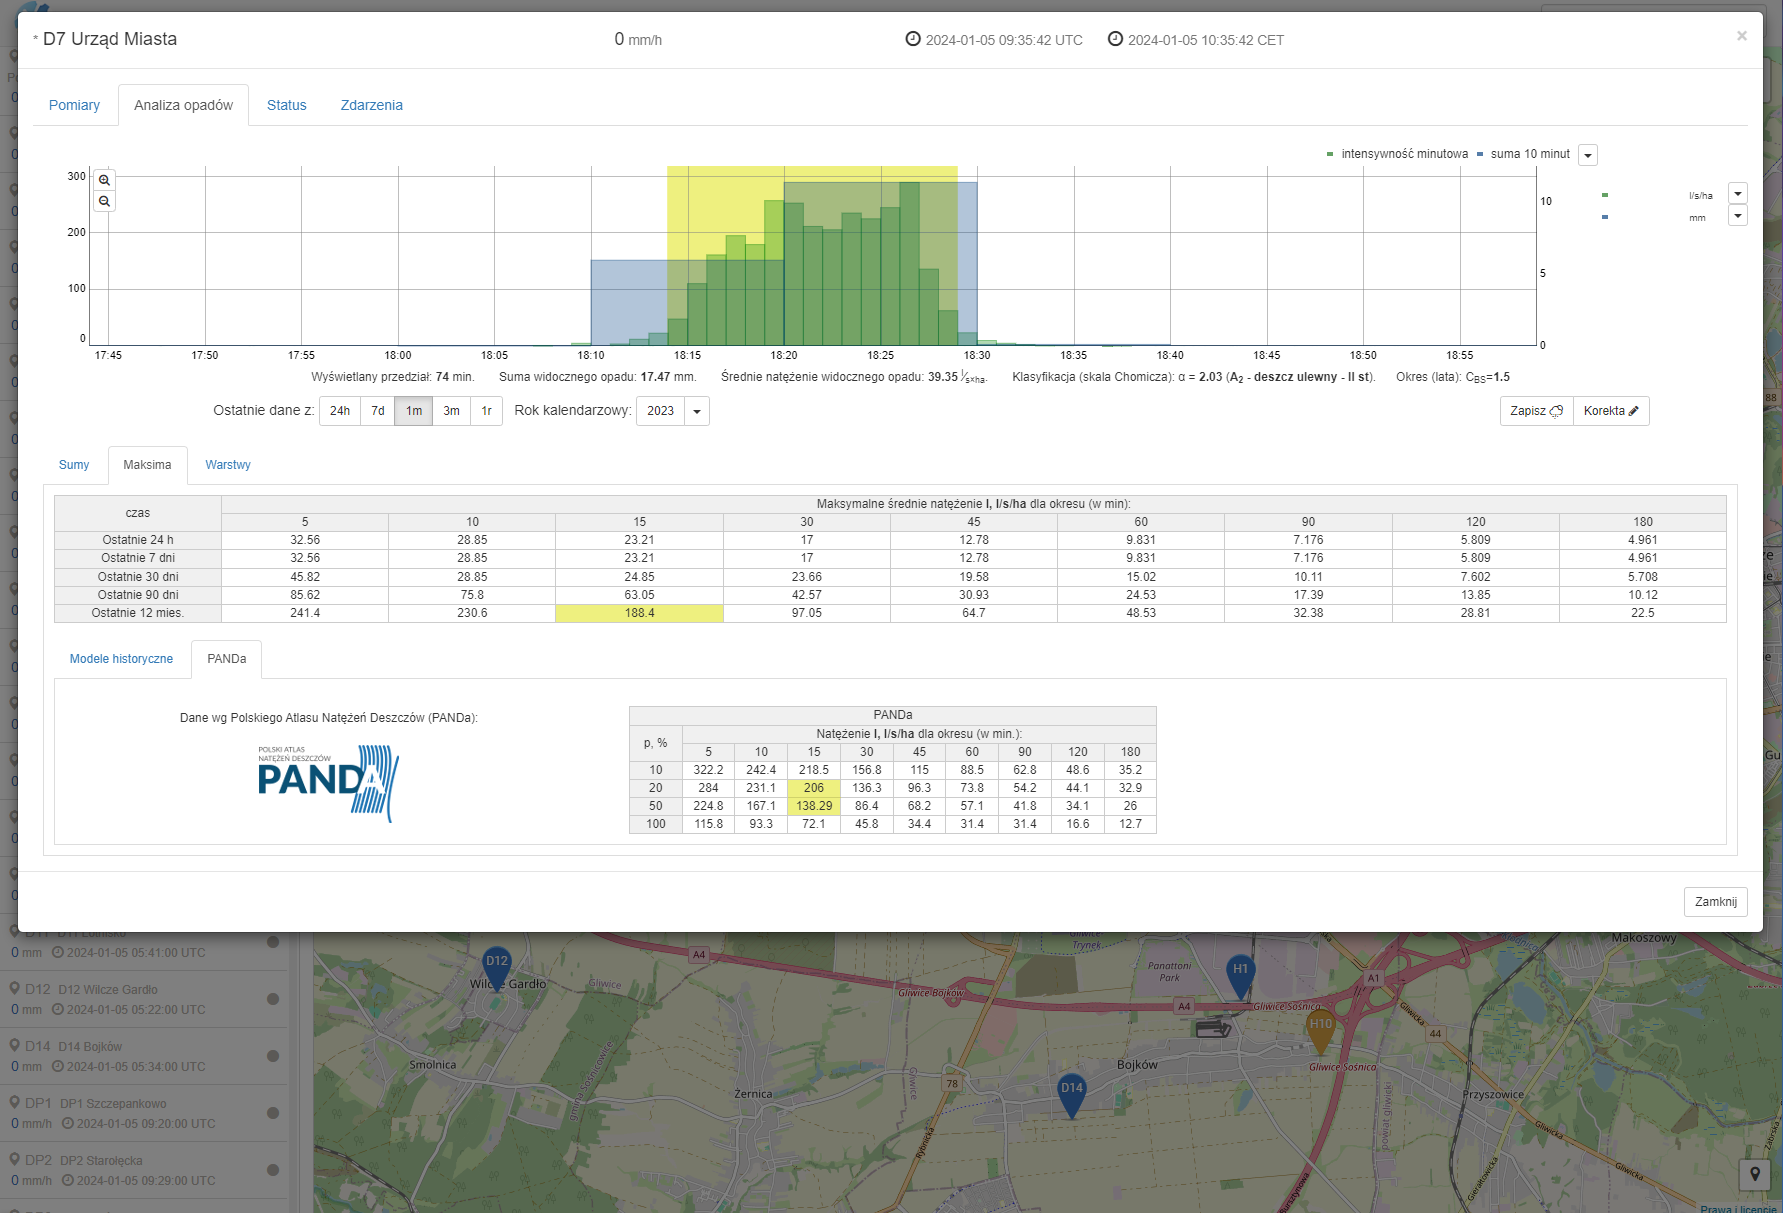The height and width of the screenshot is (1213, 1783).
Task: Click the H1 map marker pin
Action: (x=1240, y=974)
